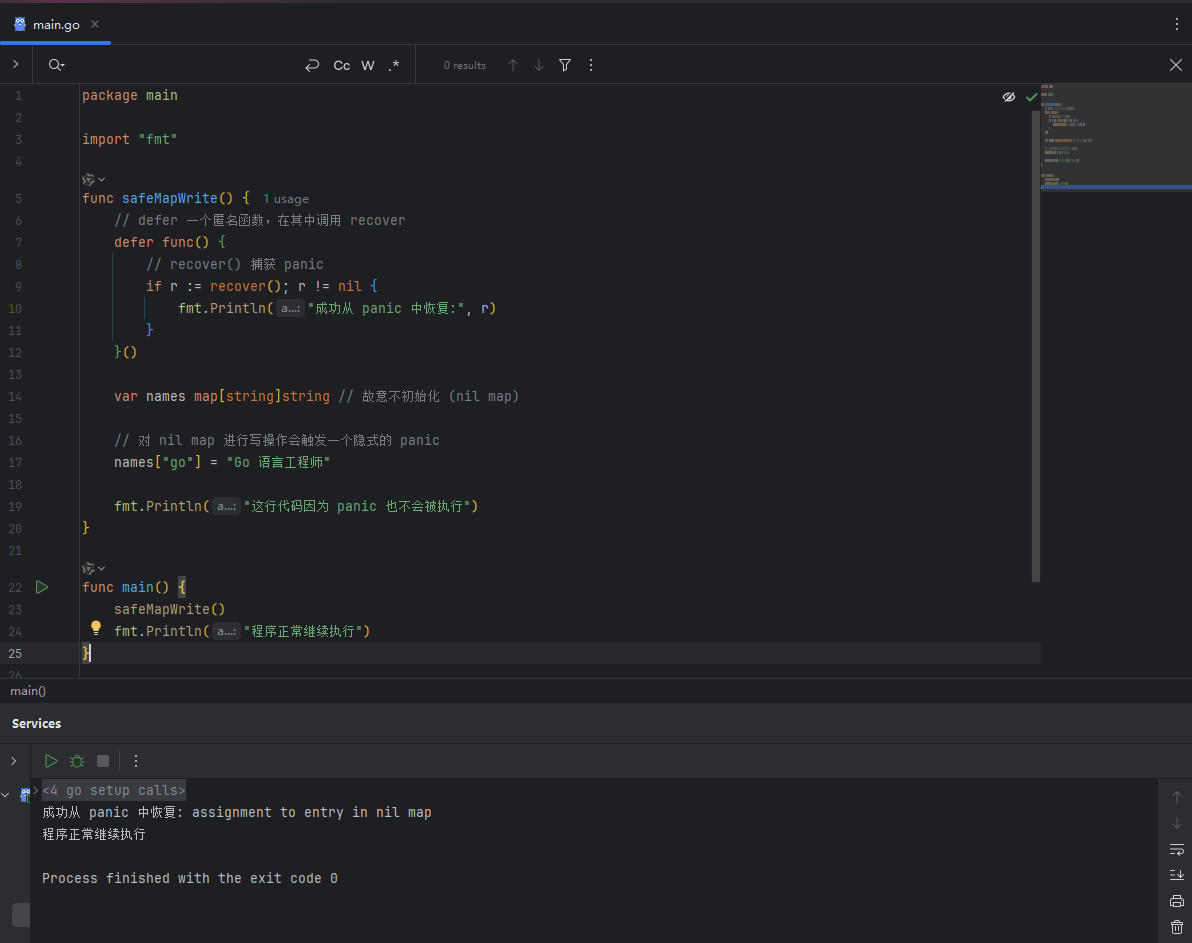
Task: Open more search options menu
Action: [x=591, y=65]
